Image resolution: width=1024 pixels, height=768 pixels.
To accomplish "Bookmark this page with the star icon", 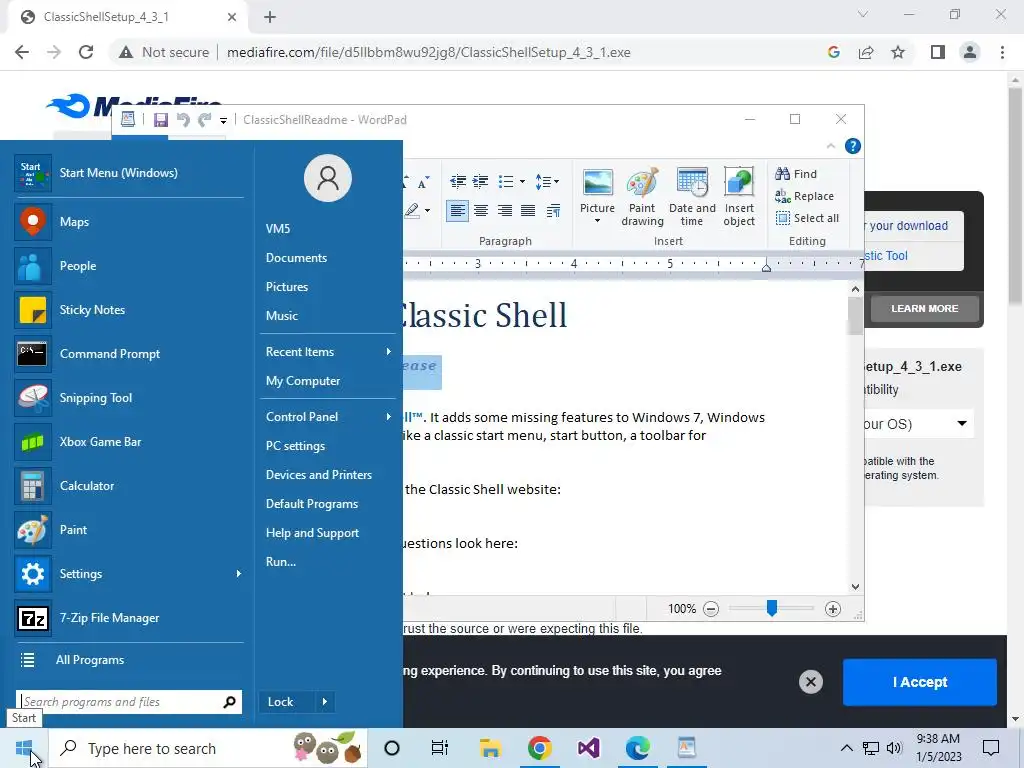I will pyautogui.click(x=898, y=52).
